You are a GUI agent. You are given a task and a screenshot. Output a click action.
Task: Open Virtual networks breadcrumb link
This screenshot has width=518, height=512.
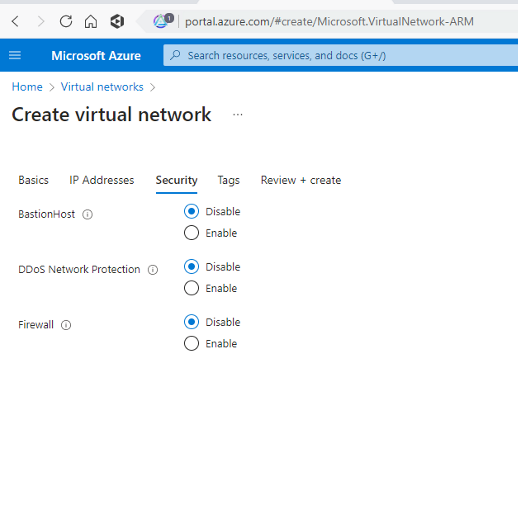point(102,87)
